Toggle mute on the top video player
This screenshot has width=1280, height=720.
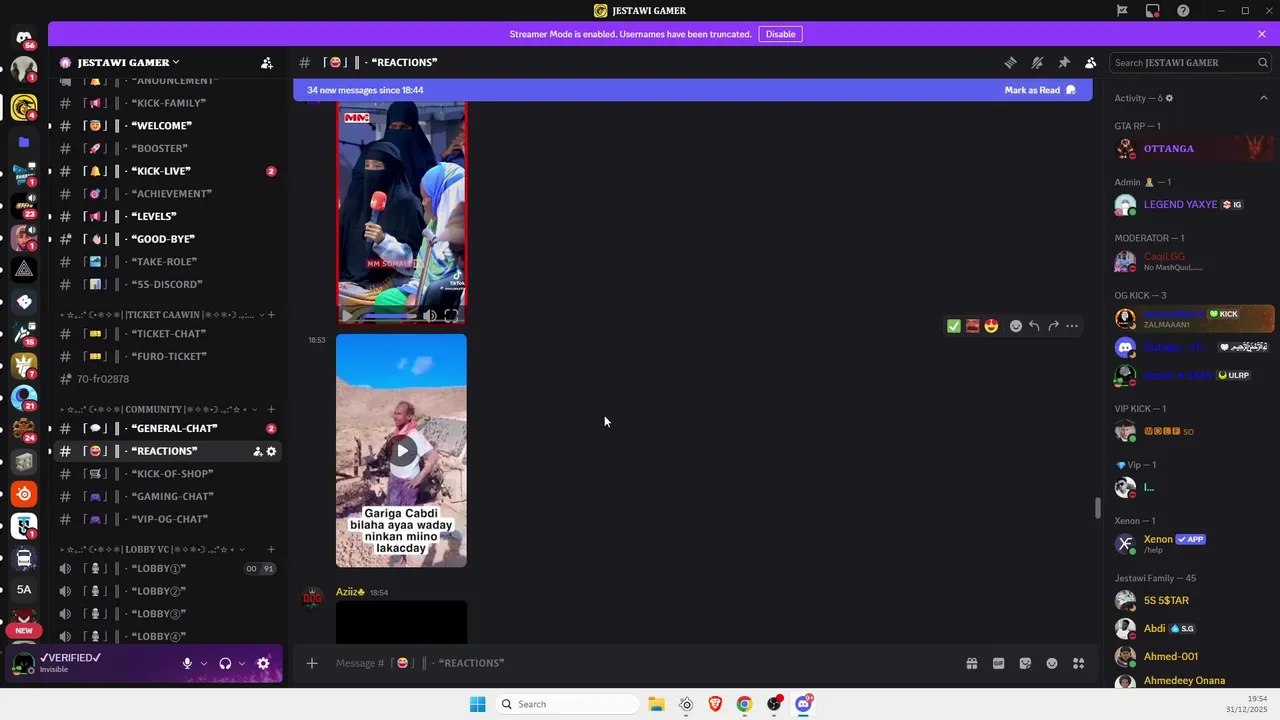(429, 315)
